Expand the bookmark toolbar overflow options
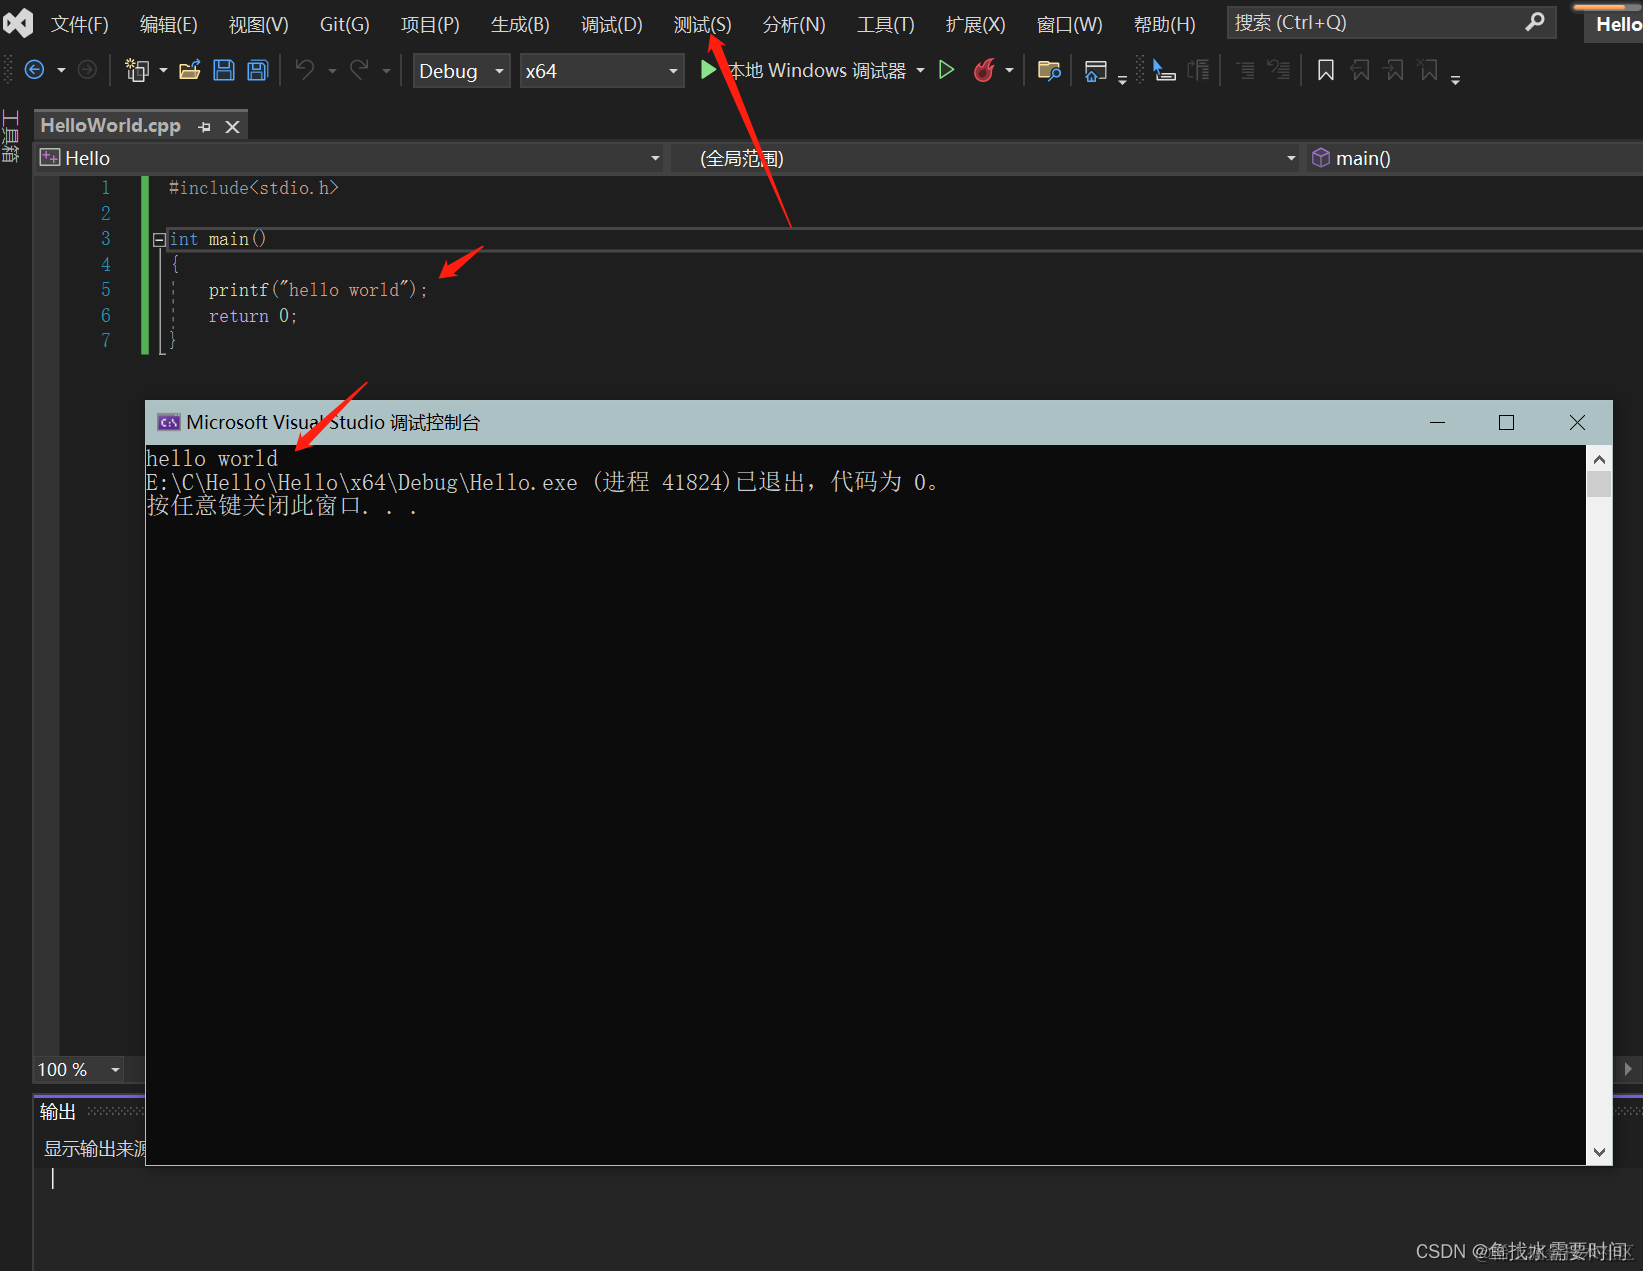The image size is (1643, 1271). click(1455, 78)
